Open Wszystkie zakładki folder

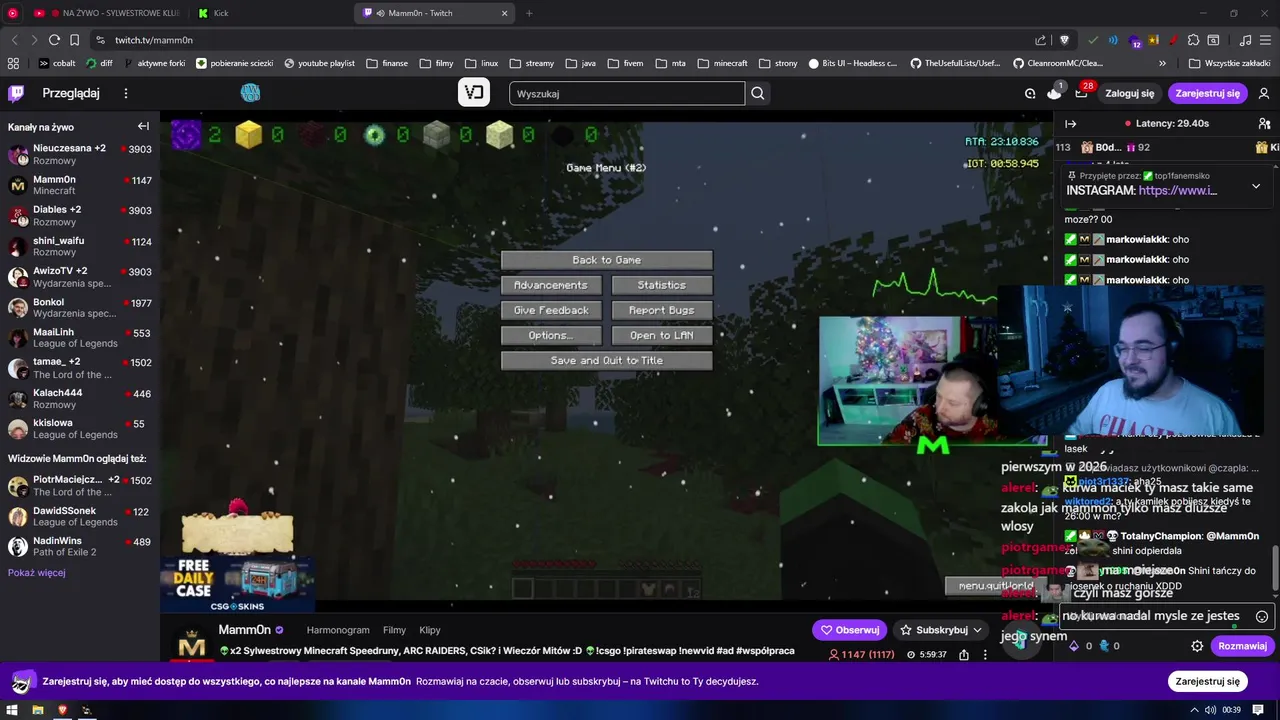click(1230, 63)
